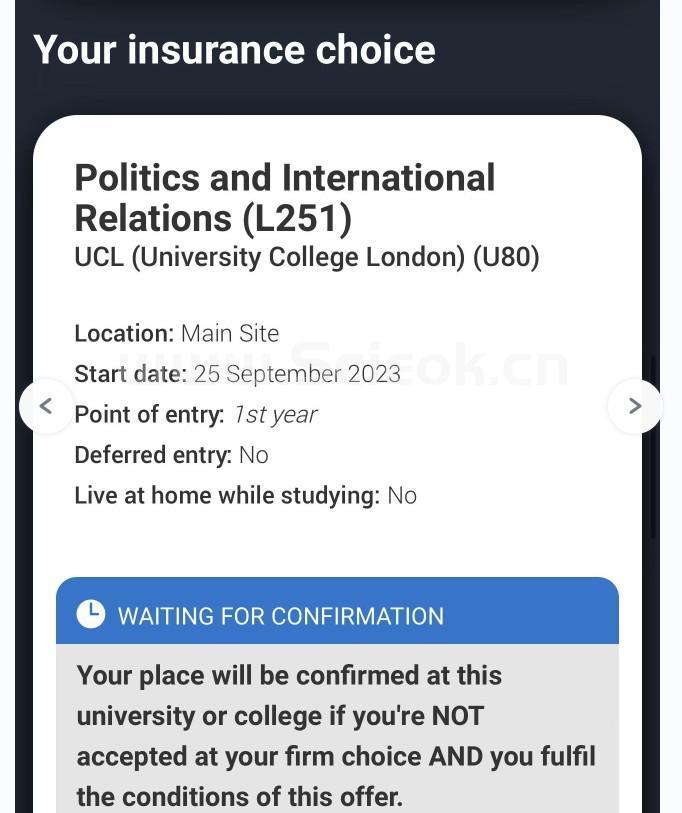
Task: Click the "Deferred entry:" field label
Action: (x=153, y=455)
